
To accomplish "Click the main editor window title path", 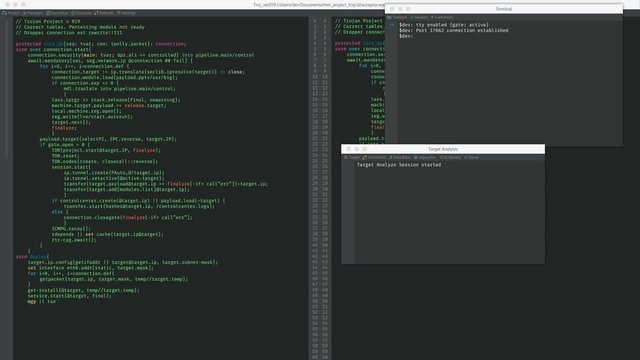I will (x=319, y=4).
